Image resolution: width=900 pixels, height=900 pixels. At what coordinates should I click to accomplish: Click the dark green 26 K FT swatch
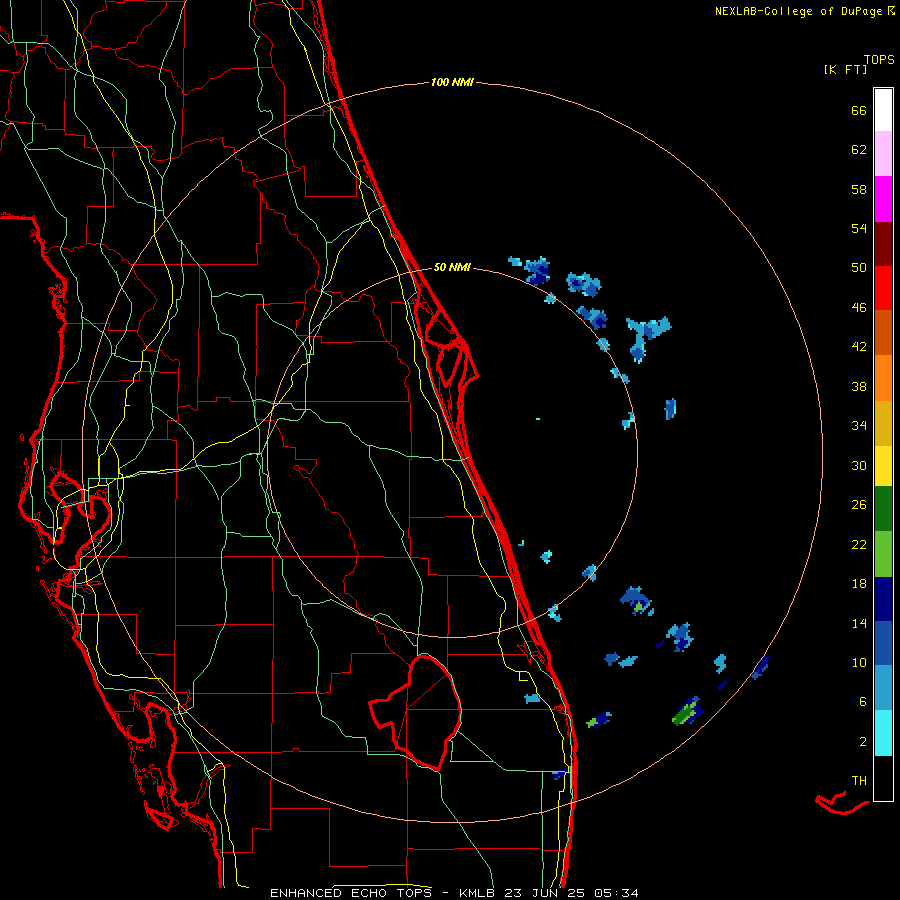click(x=883, y=509)
